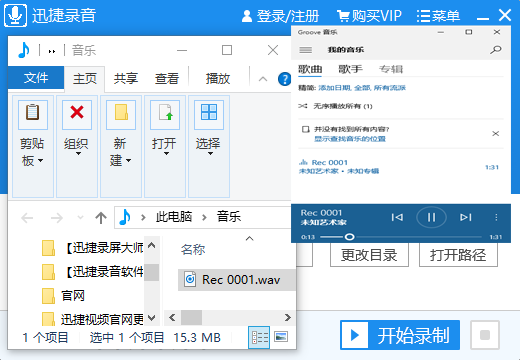This screenshot has height=360, width=520.
Task: Select 【迅捷录音软件 folder in tree
Action: 93,272
